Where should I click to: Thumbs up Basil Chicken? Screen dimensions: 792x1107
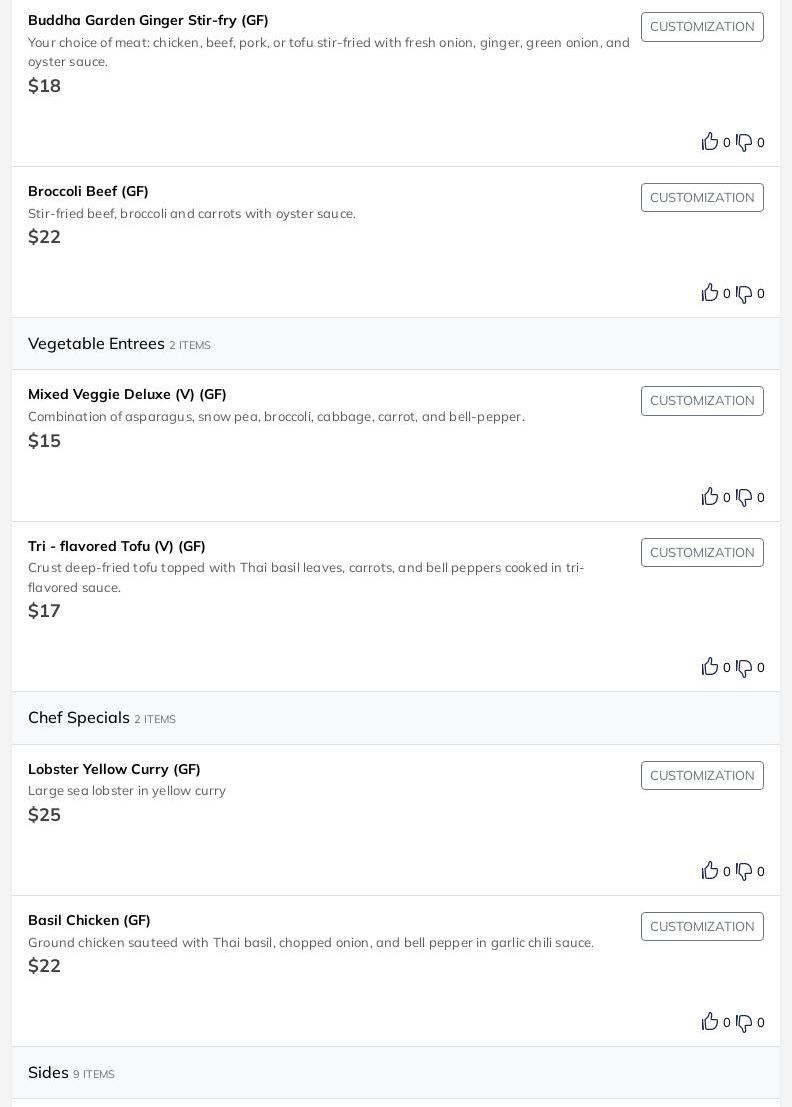[710, 1022]
